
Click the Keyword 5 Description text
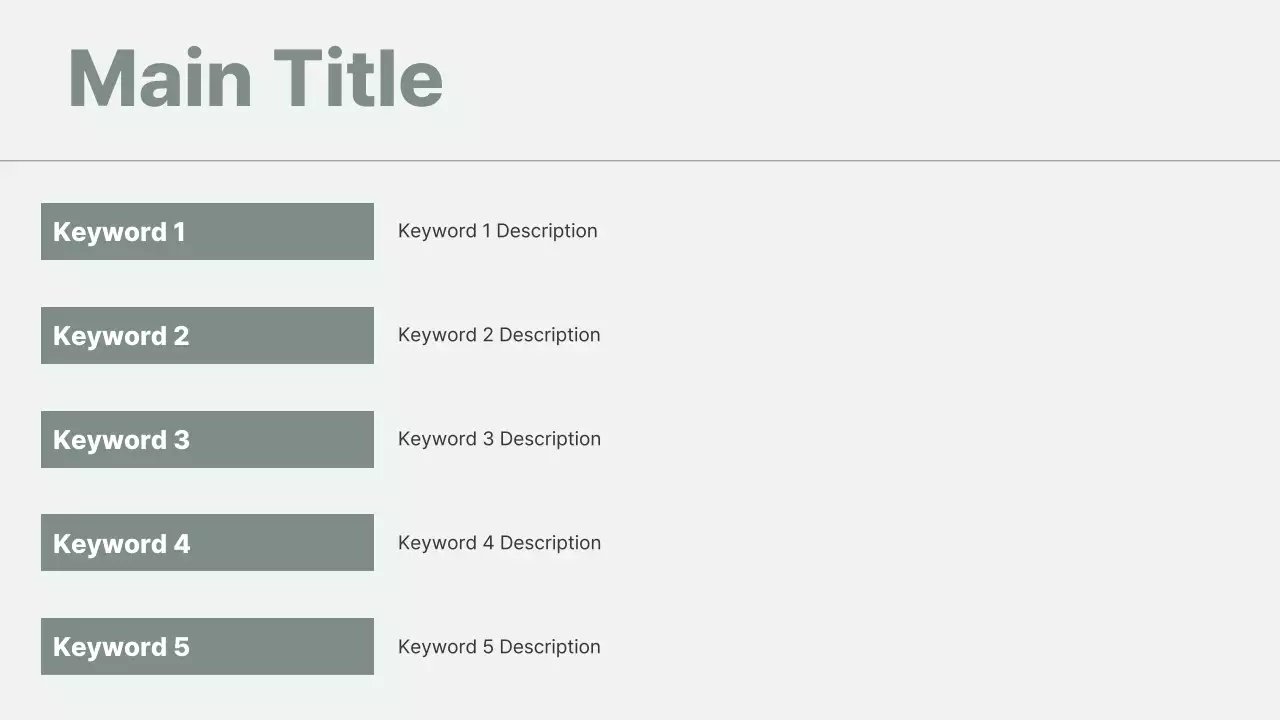coord(499,647)
